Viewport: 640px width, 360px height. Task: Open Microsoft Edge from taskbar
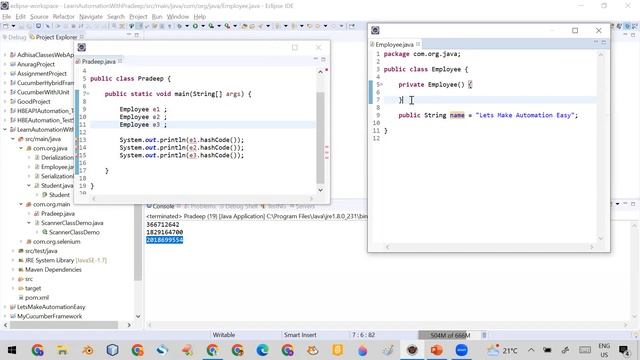pos(262,350)
